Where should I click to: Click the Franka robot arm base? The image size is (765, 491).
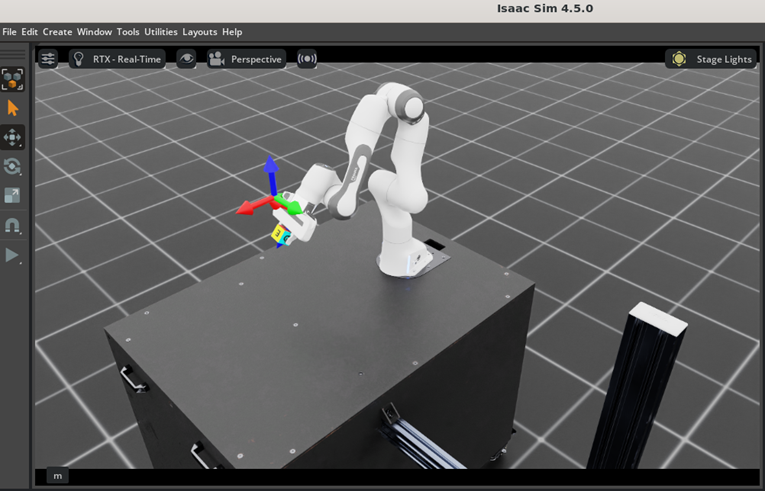408,262
